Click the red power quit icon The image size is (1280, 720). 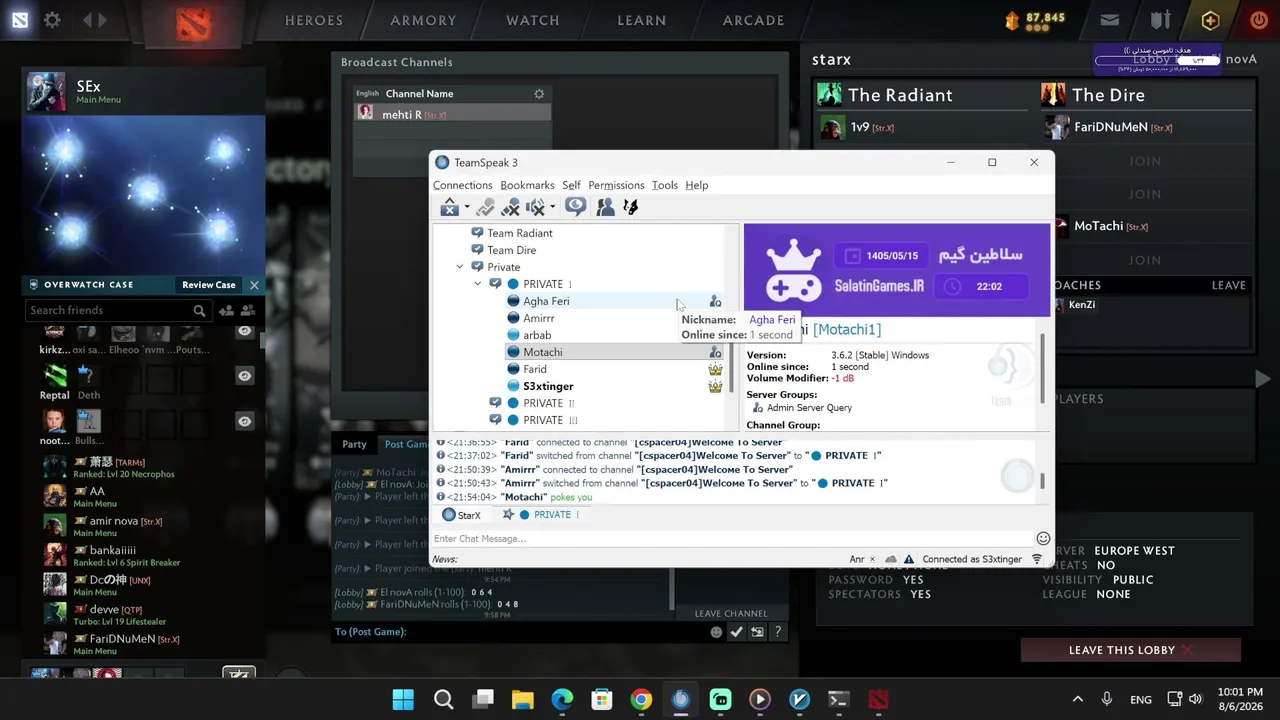pyautogui.click(x=1259, y=20)
